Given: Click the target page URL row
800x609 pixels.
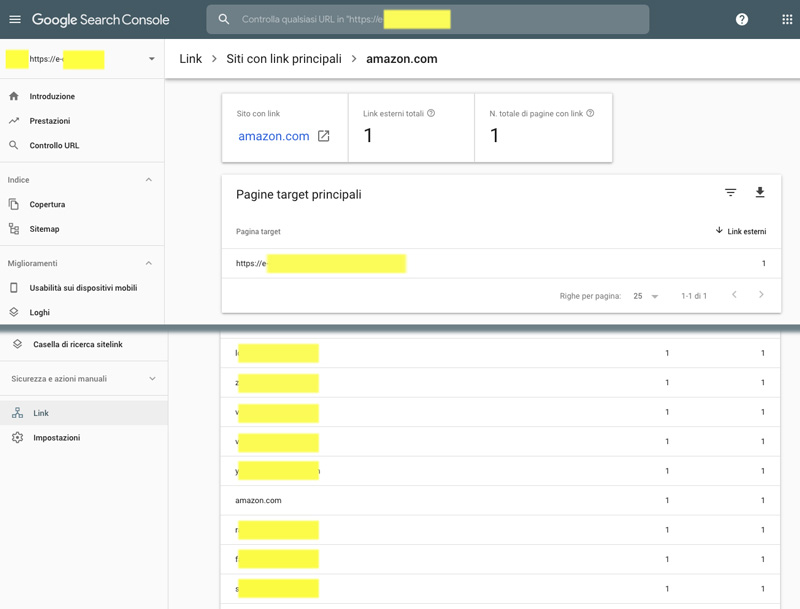Looking at the screenshot, I should 501,263.
